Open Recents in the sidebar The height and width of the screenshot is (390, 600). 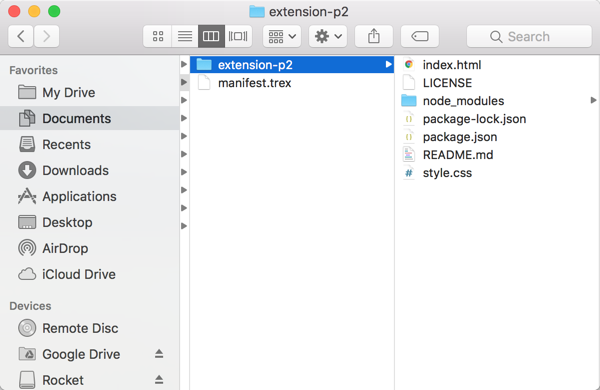coord(90,144)
